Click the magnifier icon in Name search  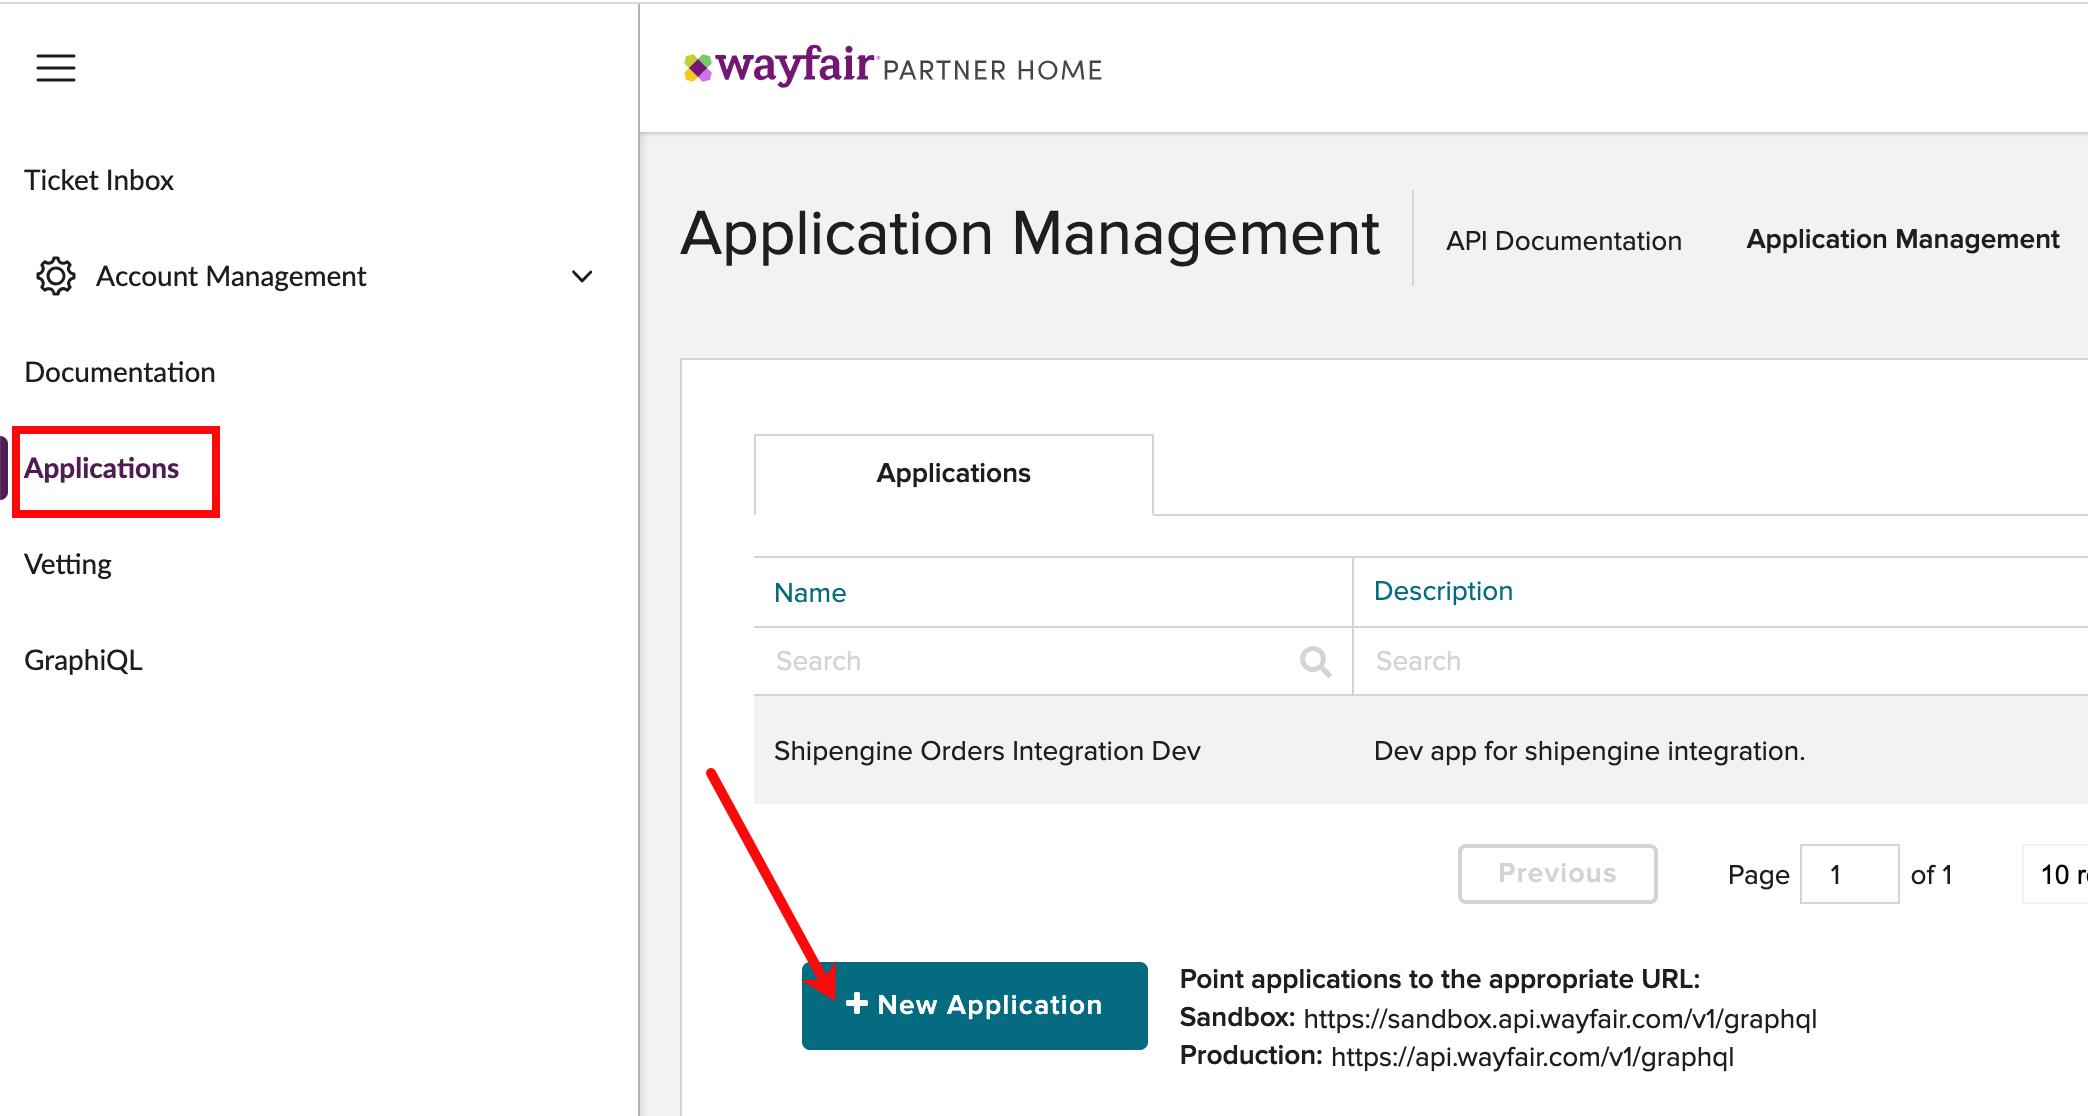1315,661
